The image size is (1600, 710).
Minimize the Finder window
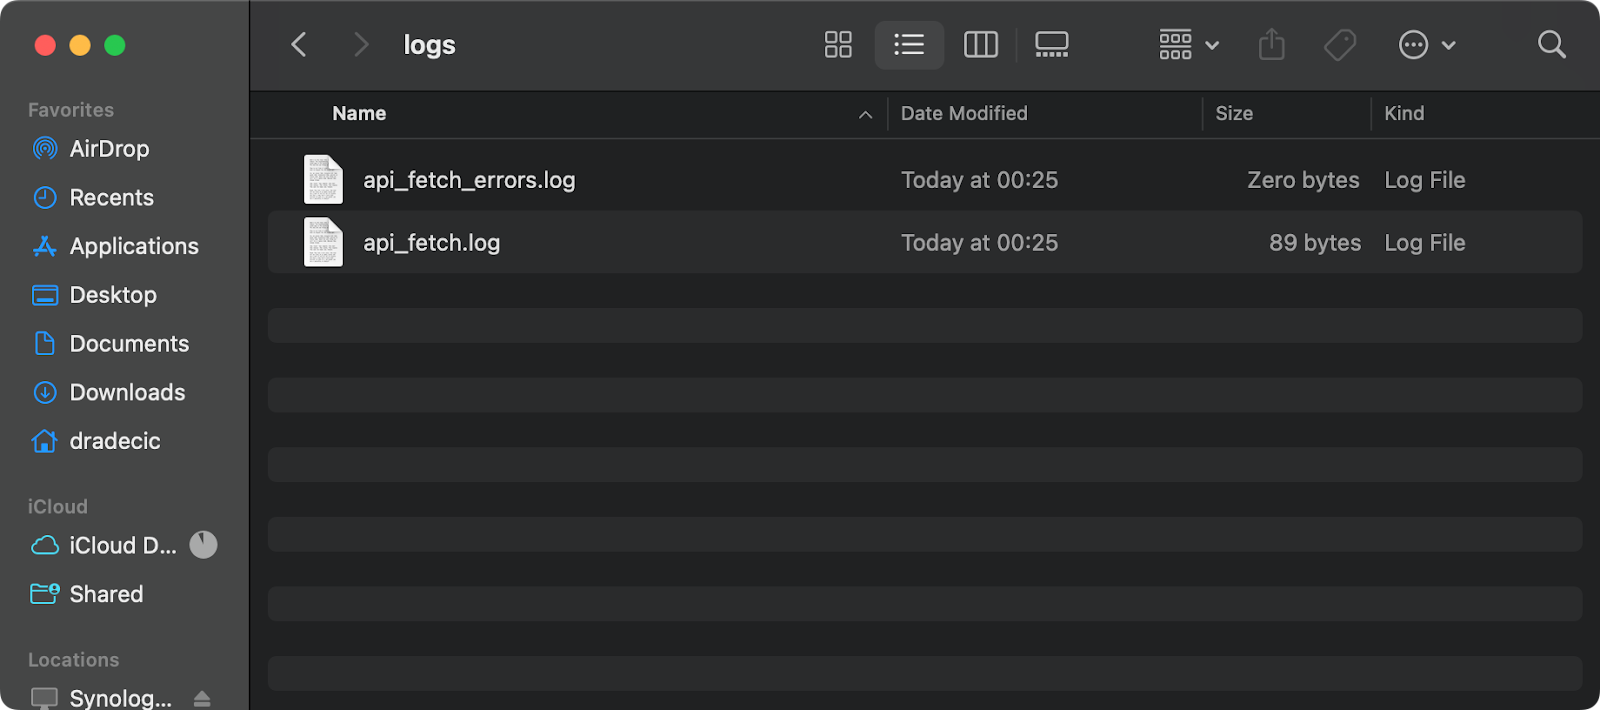click(80, 45)
